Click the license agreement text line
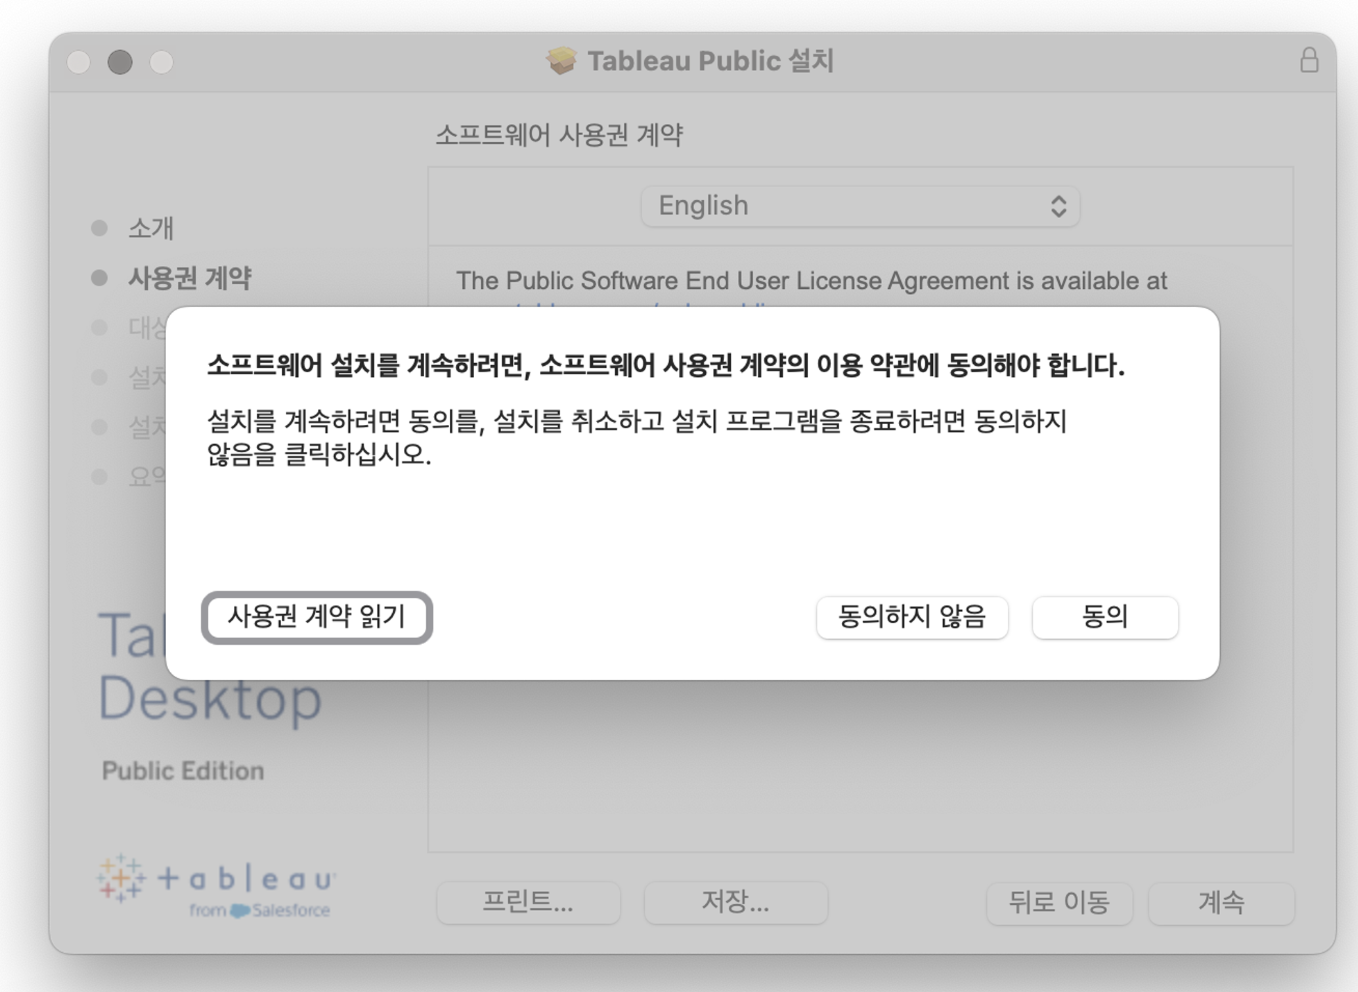 click(811, 281)
